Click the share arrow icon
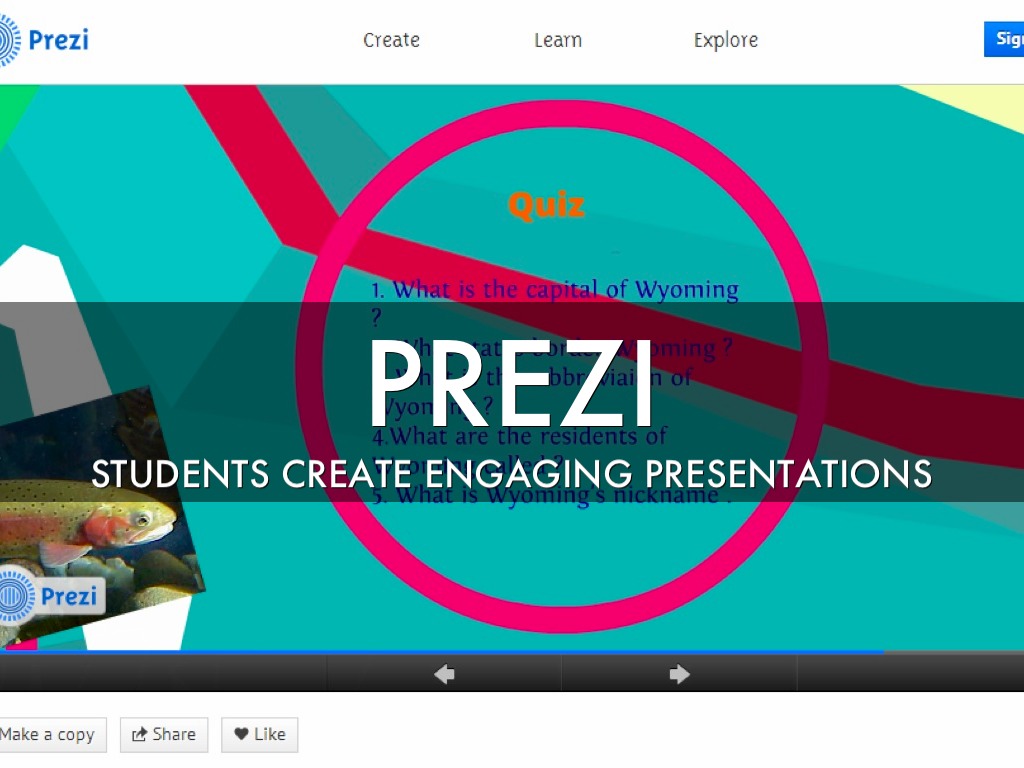Viewport: 1024px width, 768px height. (x=139, y=735)
